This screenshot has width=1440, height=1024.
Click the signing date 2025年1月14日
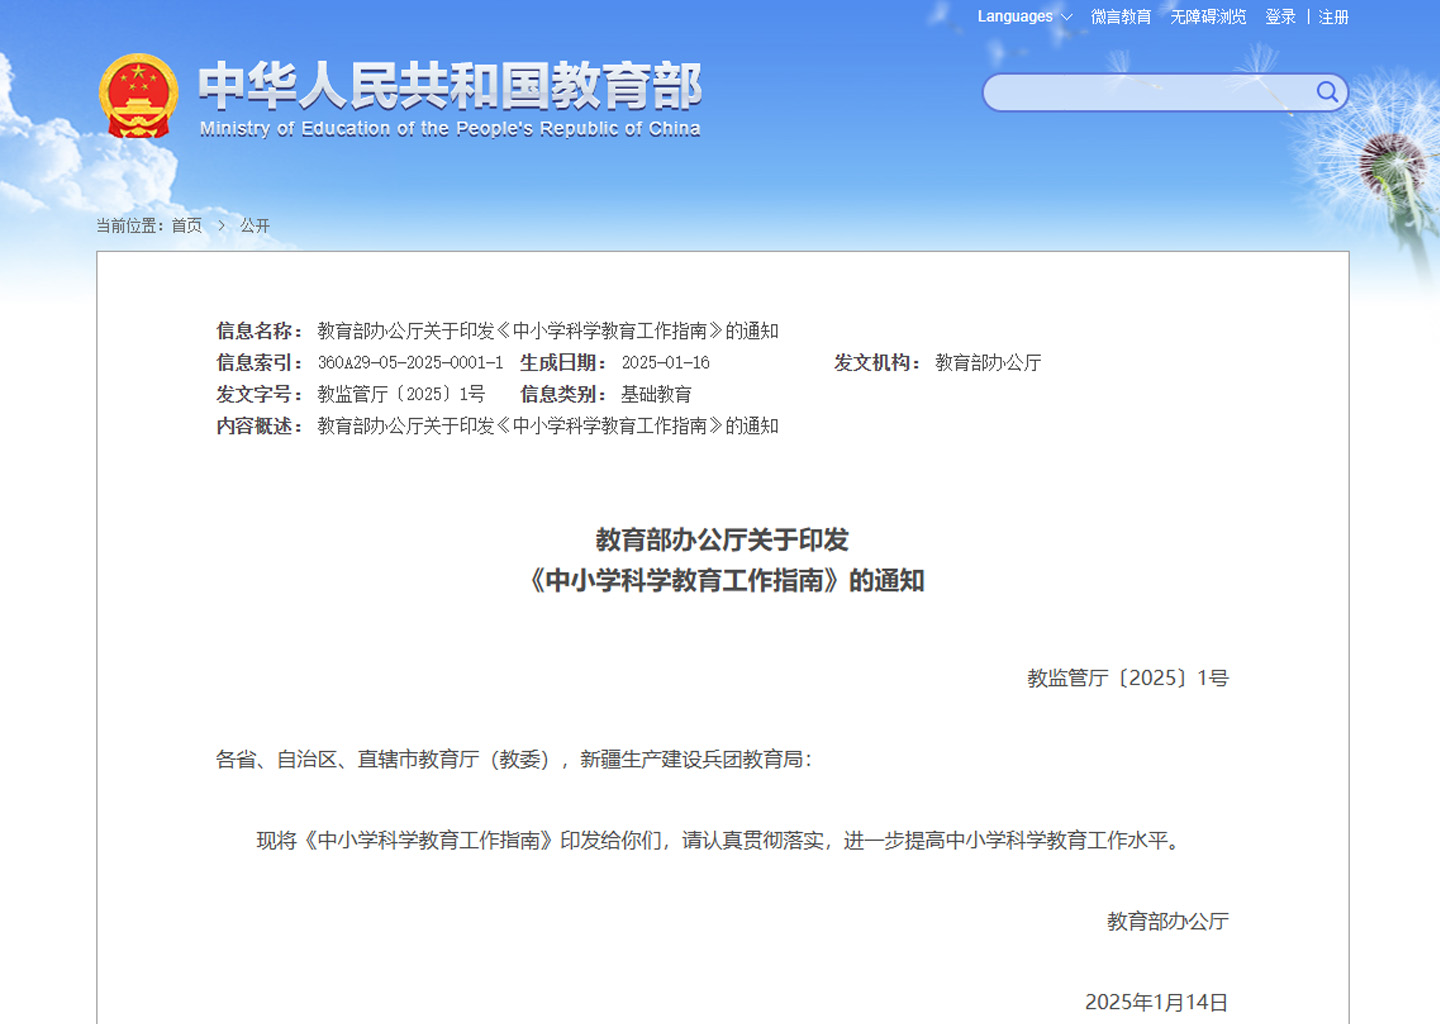coord(1156,1002)
